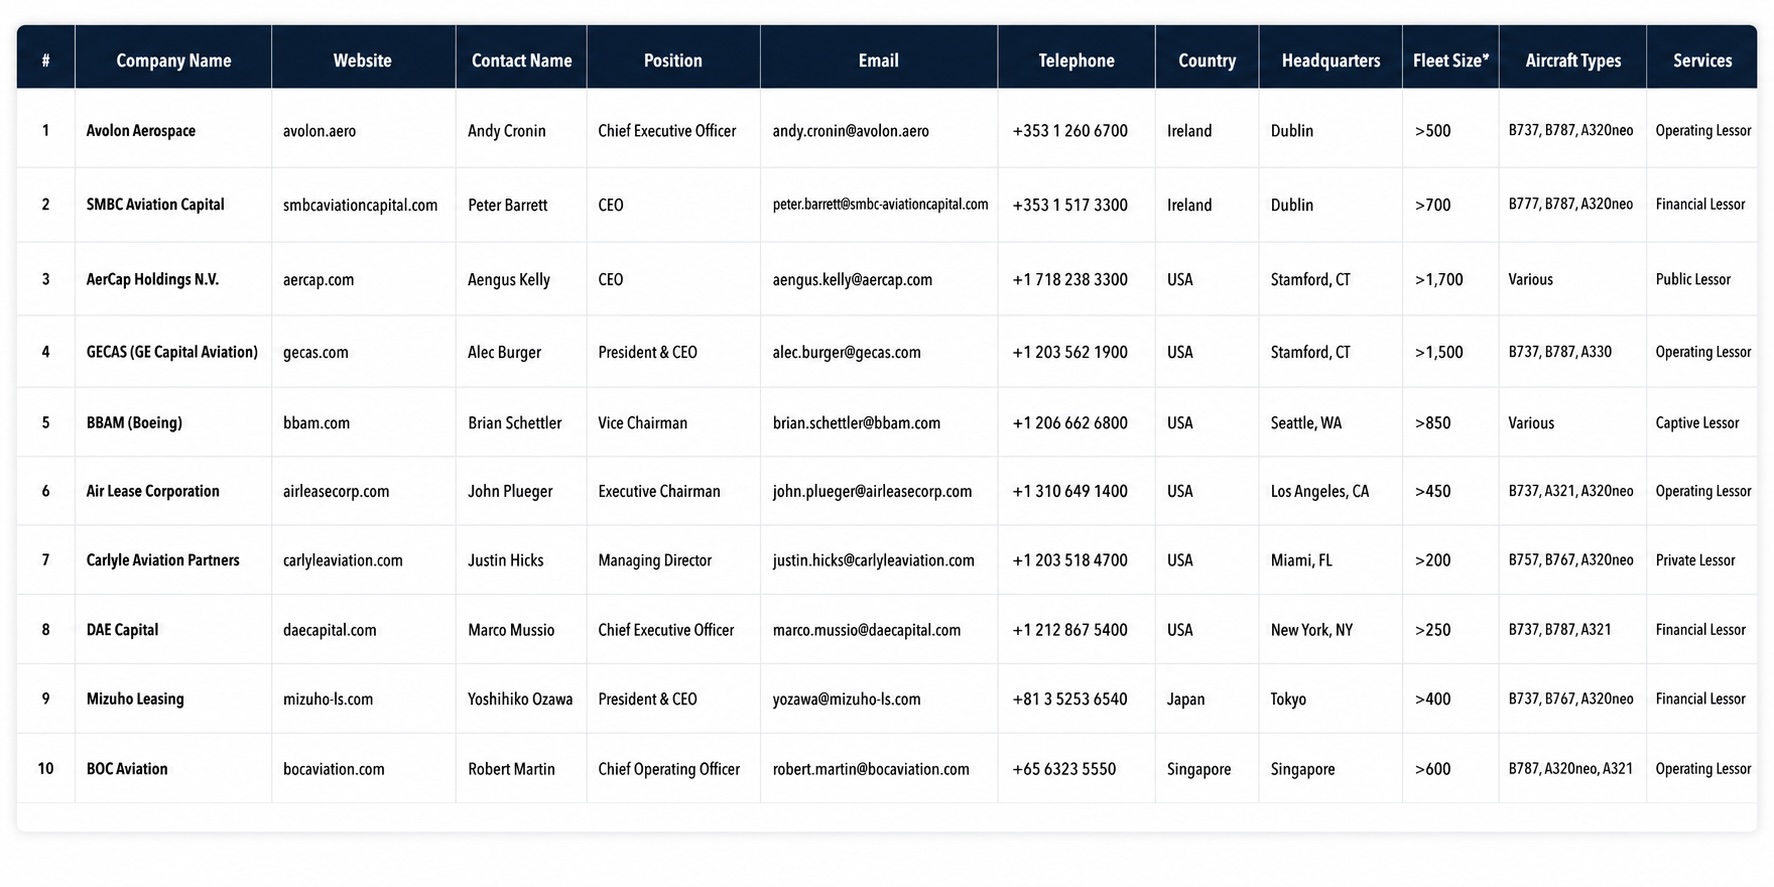The image size is (1774, 887).
Task: Select BBAM (Boeing) company cell
Action: click(134, 422)
